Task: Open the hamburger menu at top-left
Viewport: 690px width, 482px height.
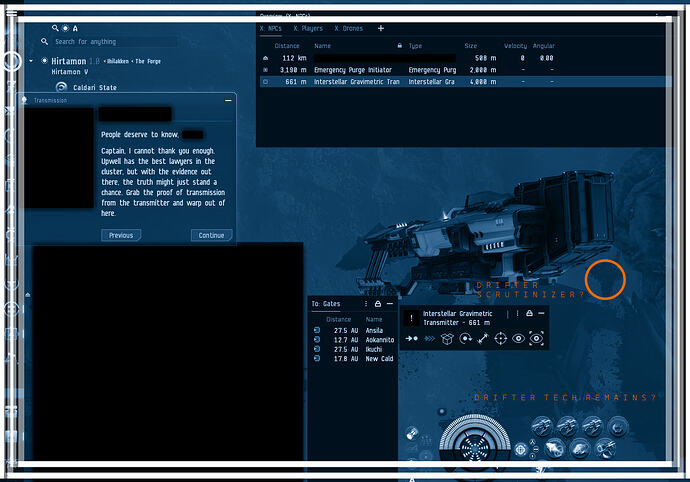Action: click(11, 12)
